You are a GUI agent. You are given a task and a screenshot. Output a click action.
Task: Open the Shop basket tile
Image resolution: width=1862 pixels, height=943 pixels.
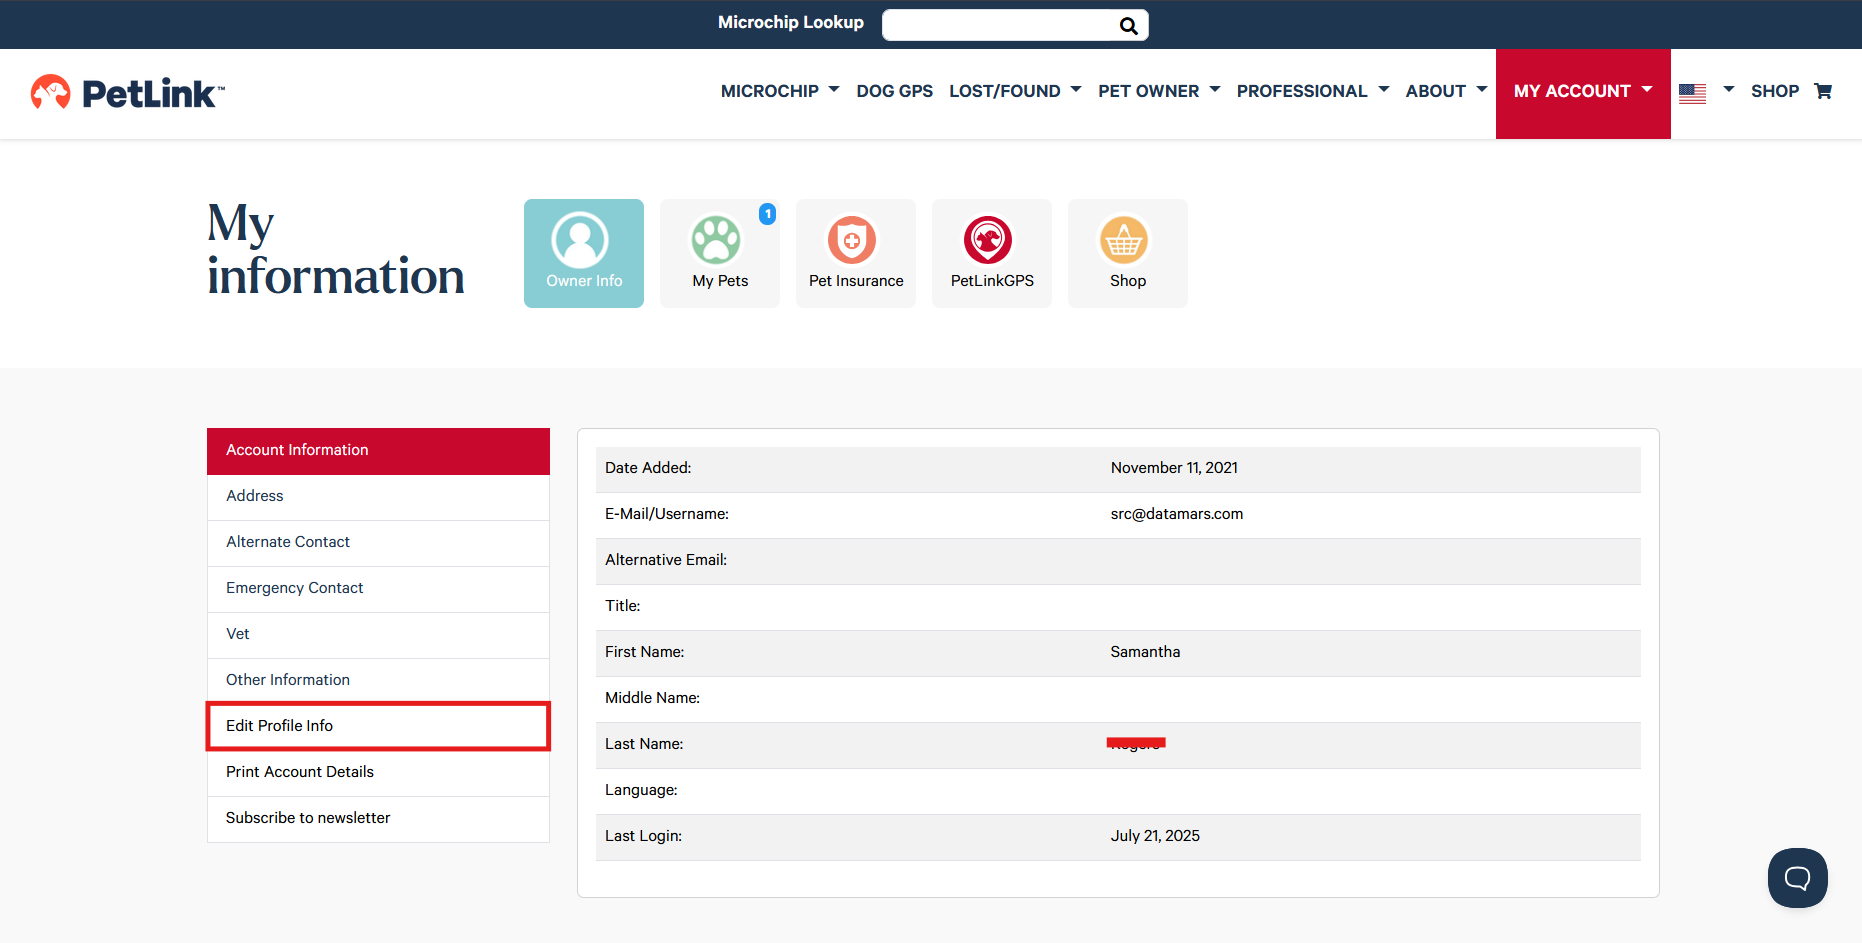tap(1127, 253)
